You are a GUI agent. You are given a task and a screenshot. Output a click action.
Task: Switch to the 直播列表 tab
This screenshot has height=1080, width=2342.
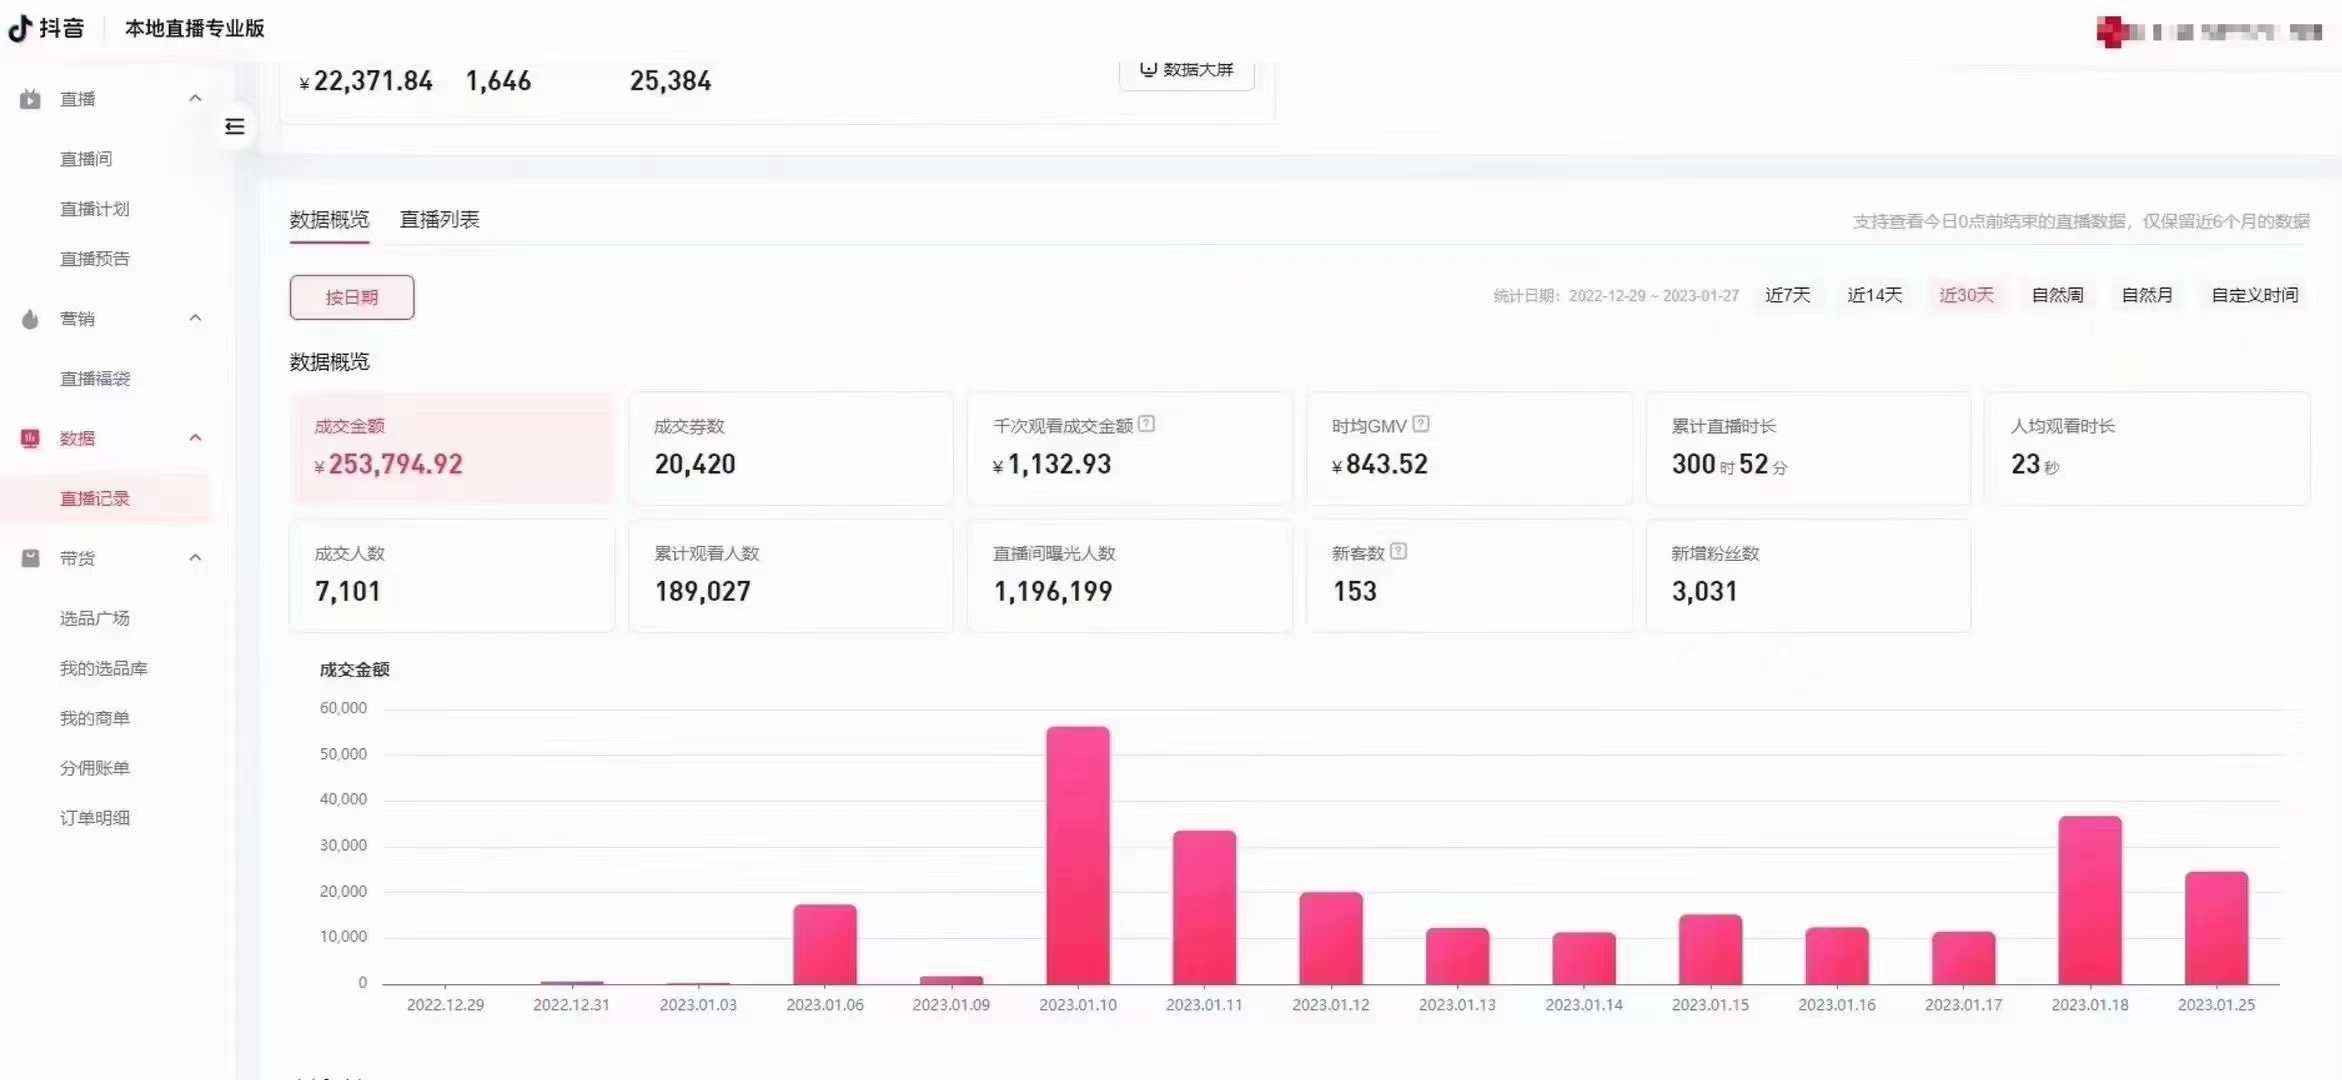(440, 219)
